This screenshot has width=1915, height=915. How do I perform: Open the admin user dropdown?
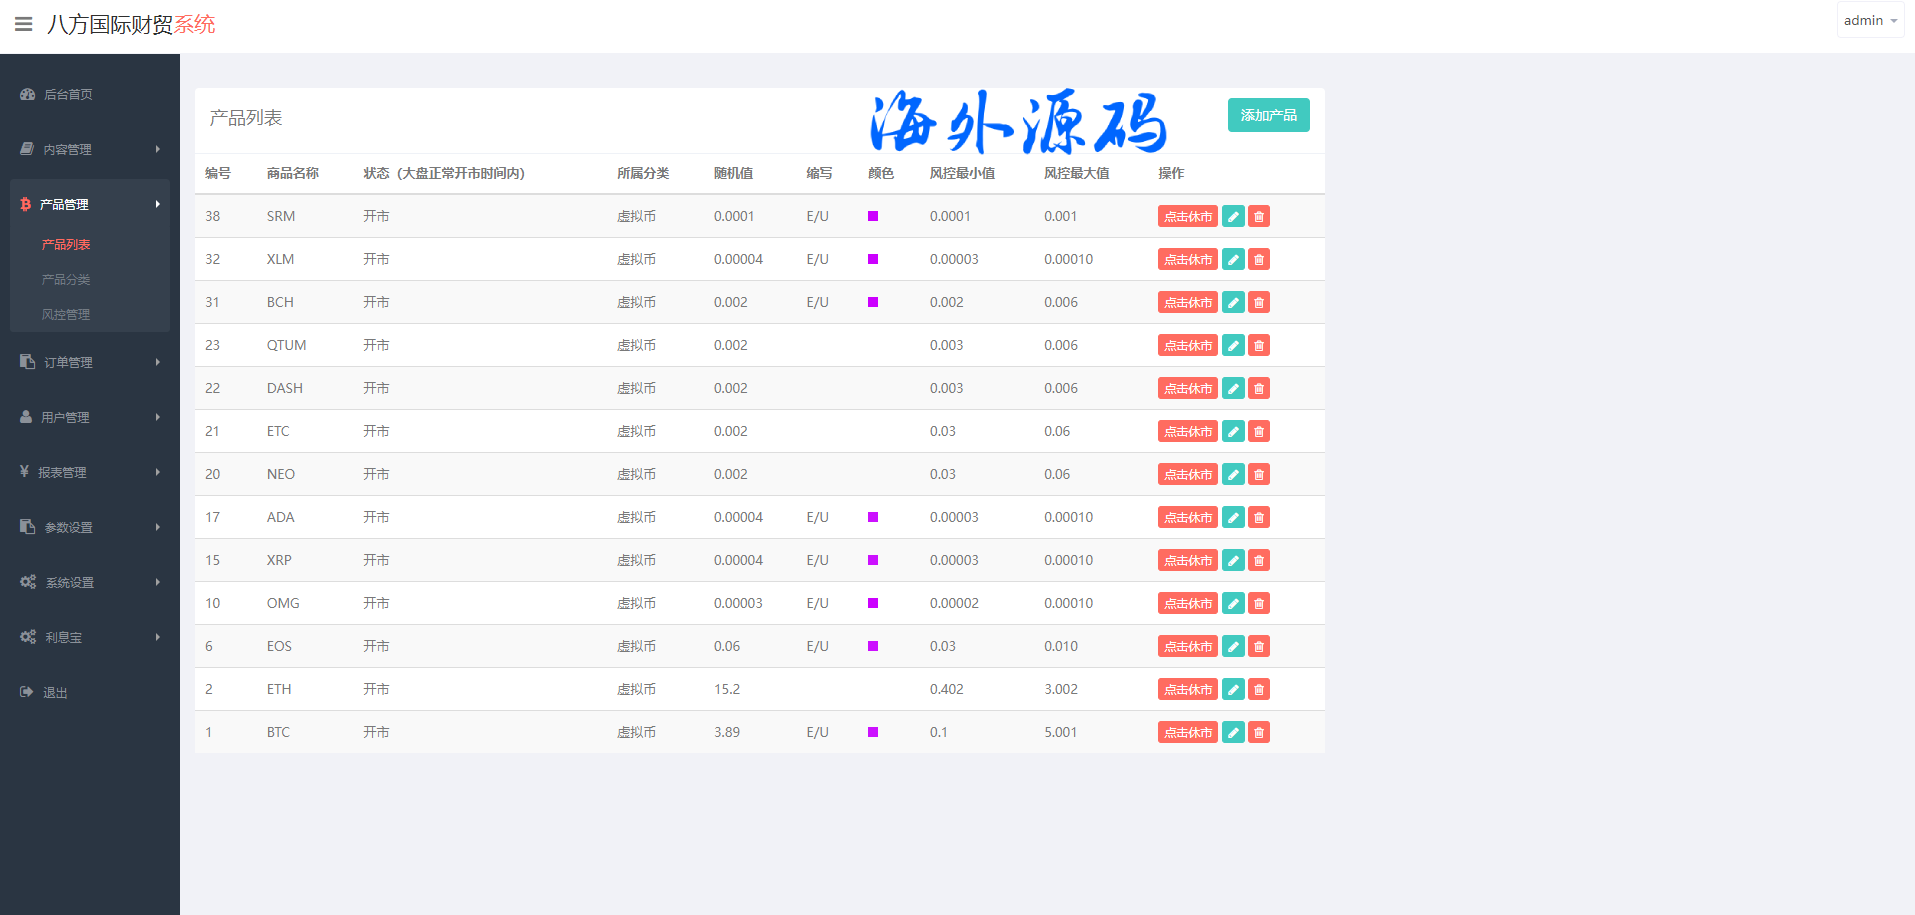point(1869,21)
